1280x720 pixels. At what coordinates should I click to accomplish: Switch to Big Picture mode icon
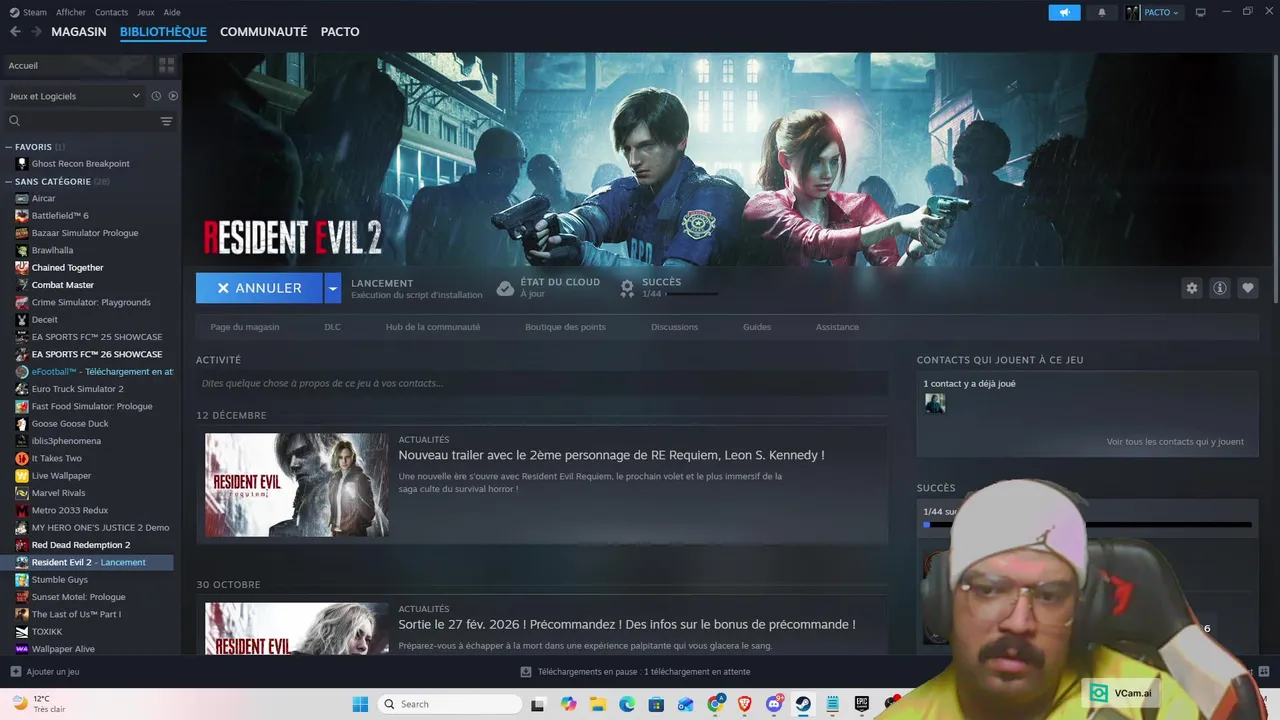(x=1201, y=12)
